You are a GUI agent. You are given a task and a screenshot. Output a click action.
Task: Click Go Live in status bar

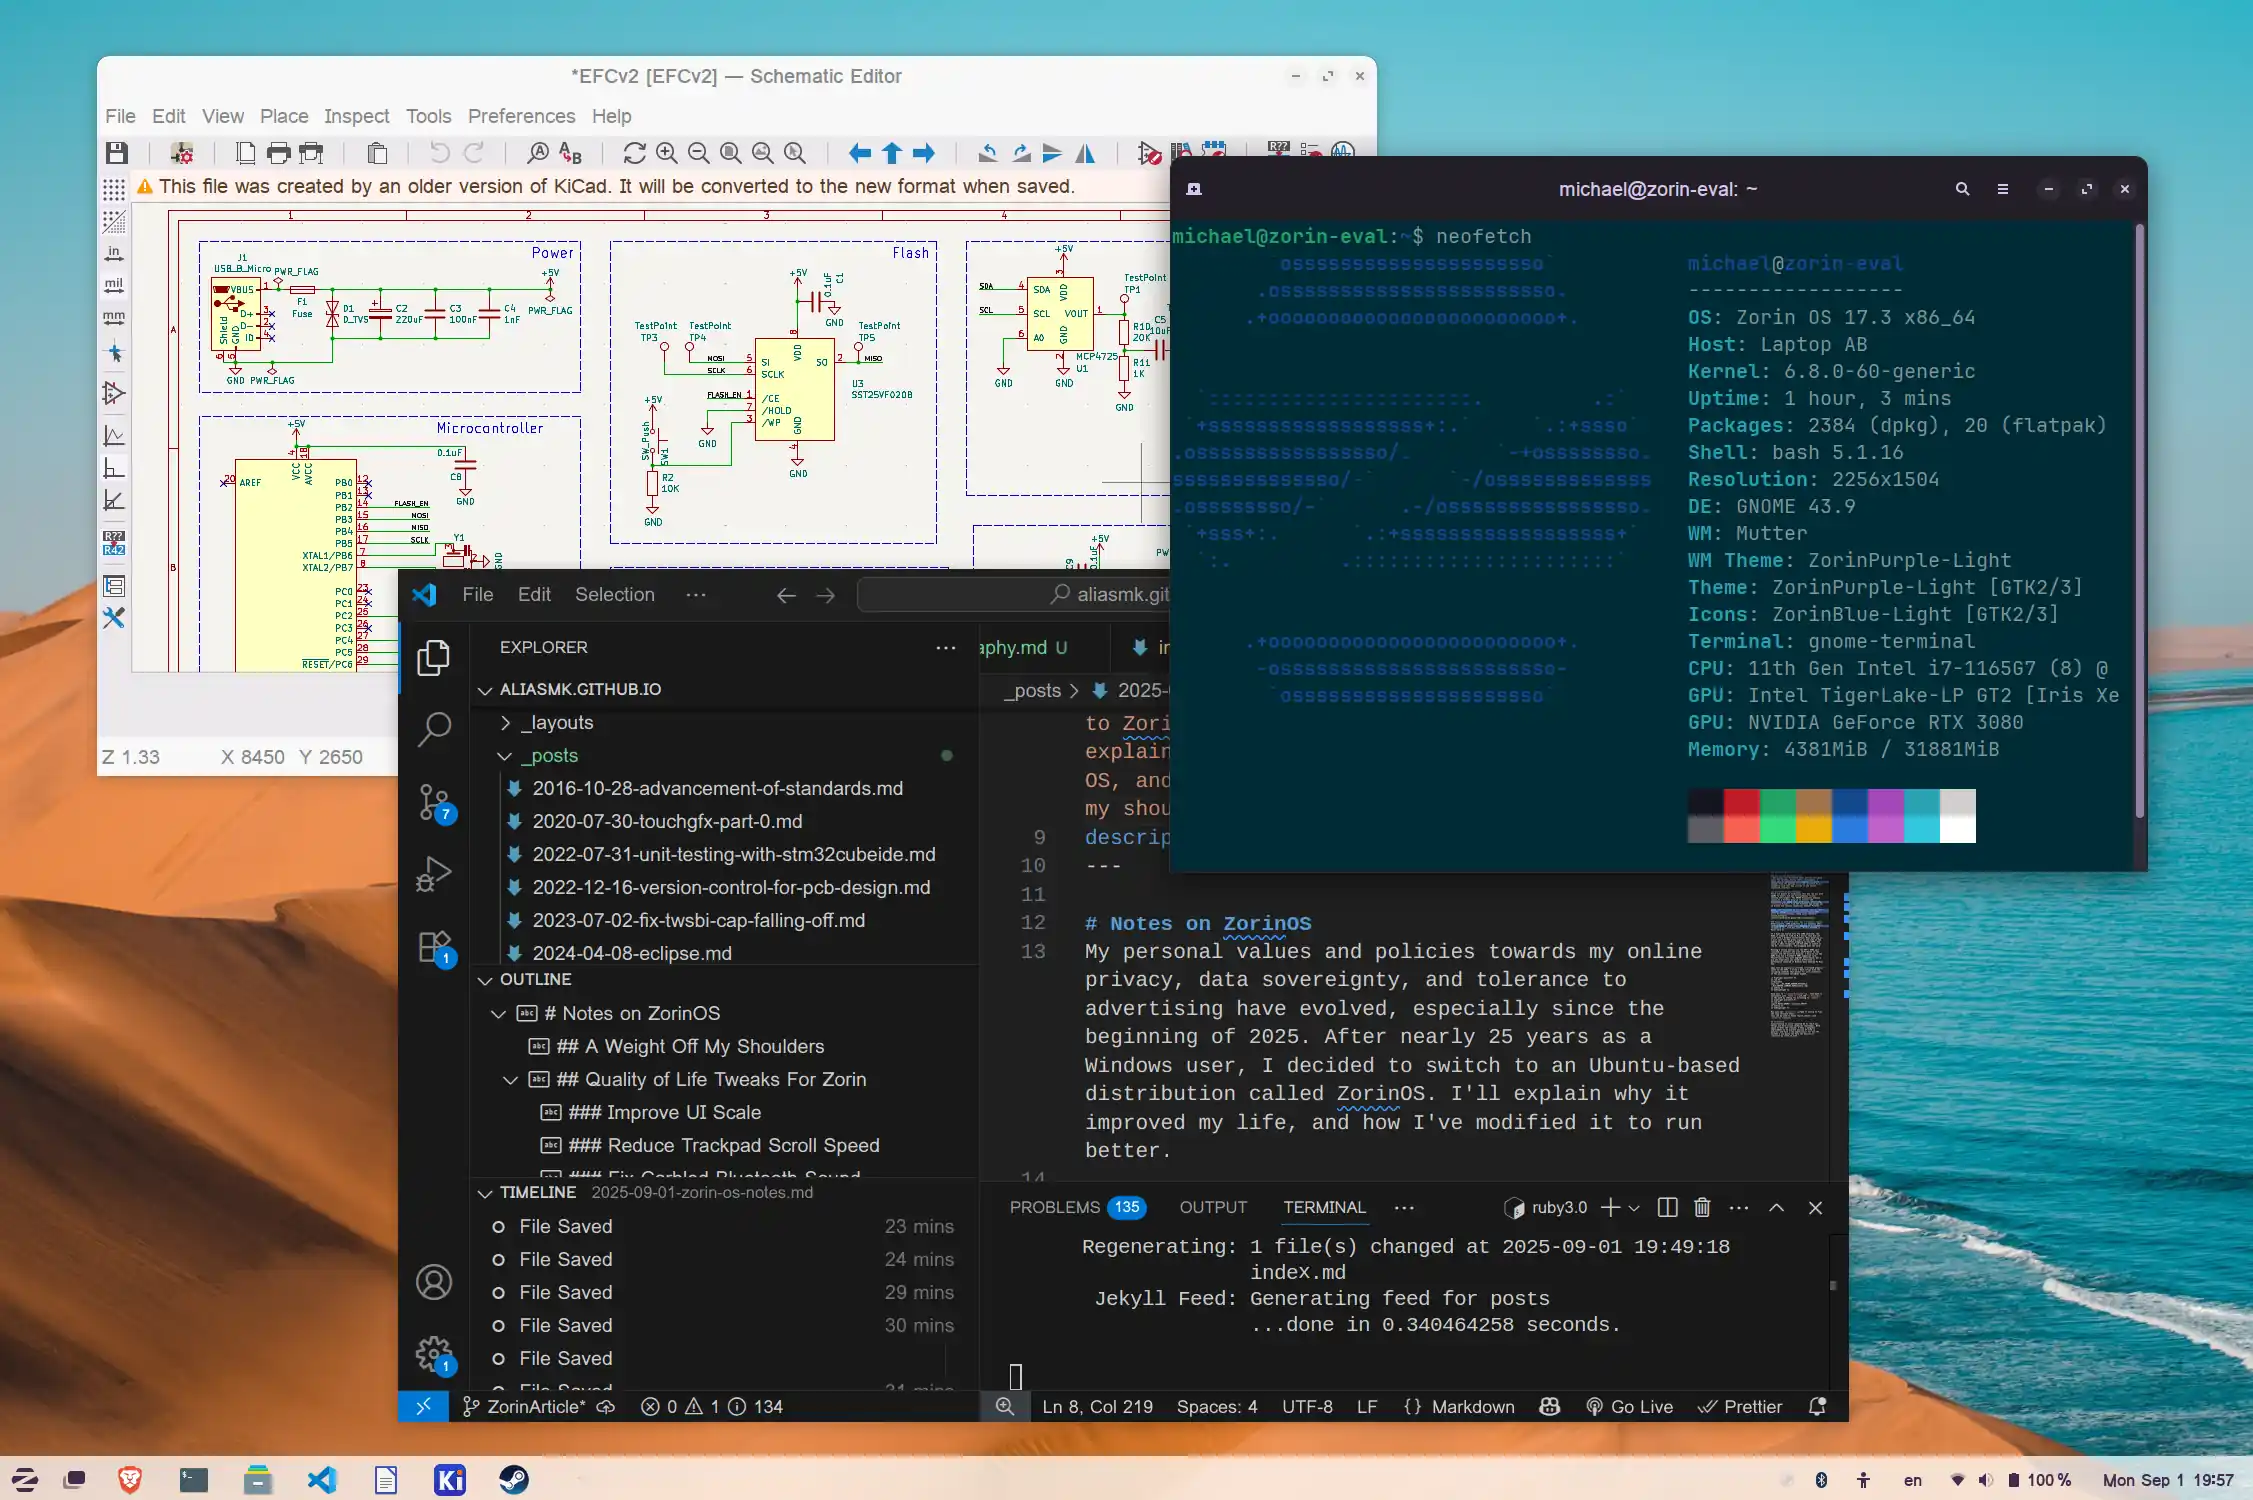click(1629, 1406)
